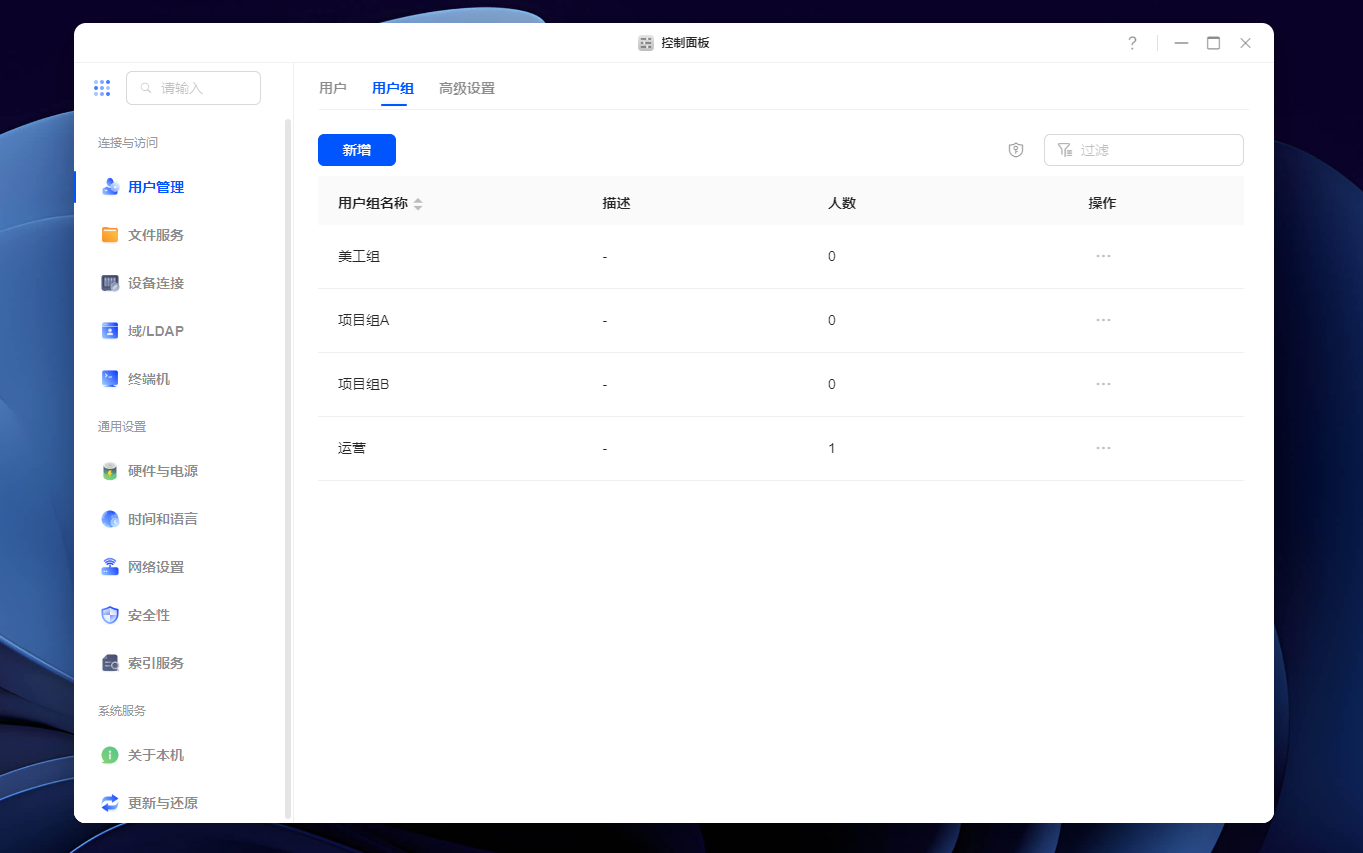This screenshot has height=853, width=1363.
Task: Open the app grid launcher icon
Action: 102,88
